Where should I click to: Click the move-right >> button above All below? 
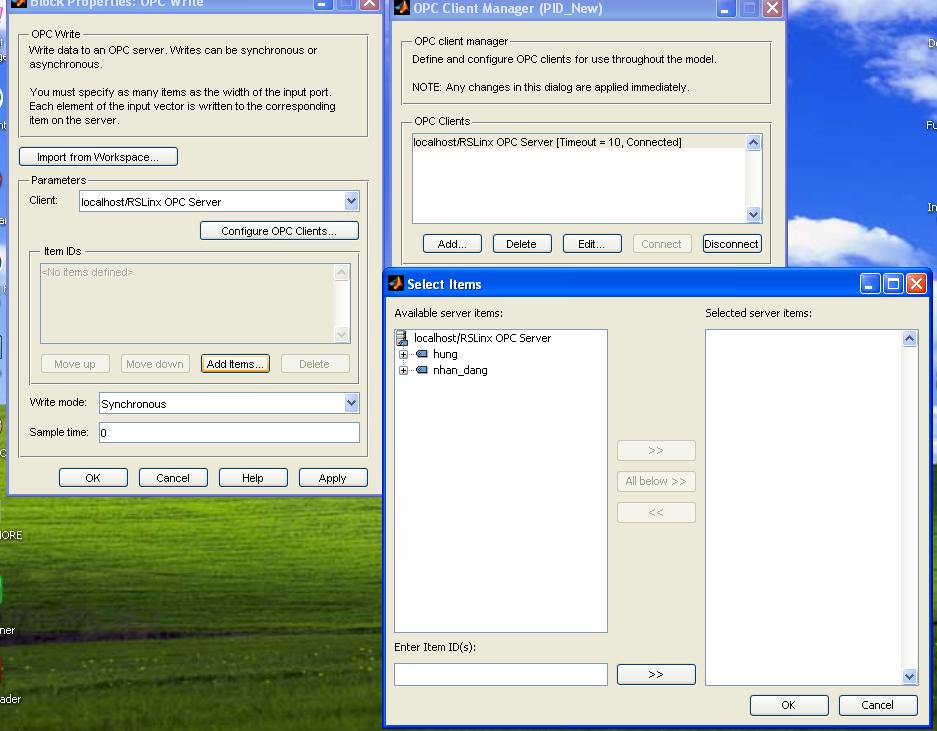656,450
